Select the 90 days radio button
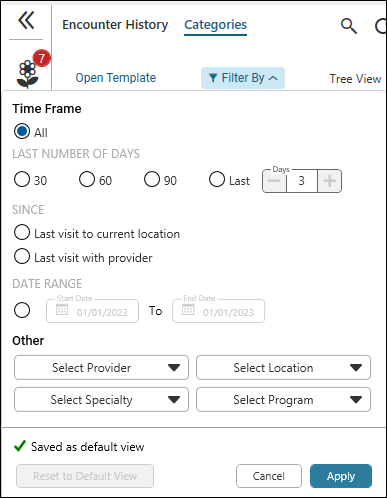The height and width of the screenshot is (498, 387). pos(152,179)
